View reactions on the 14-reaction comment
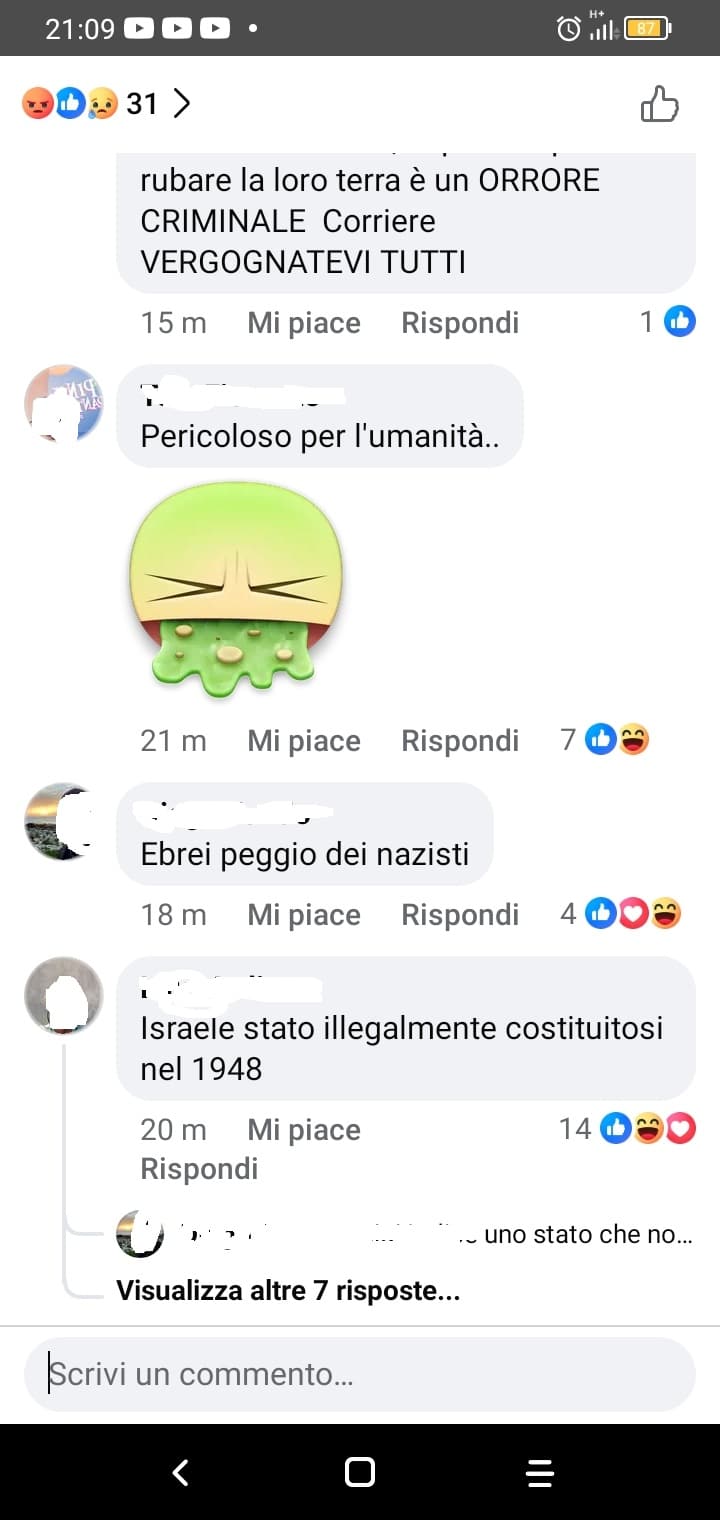This screenshot has height=1520, width=720. pos(627,1129)
